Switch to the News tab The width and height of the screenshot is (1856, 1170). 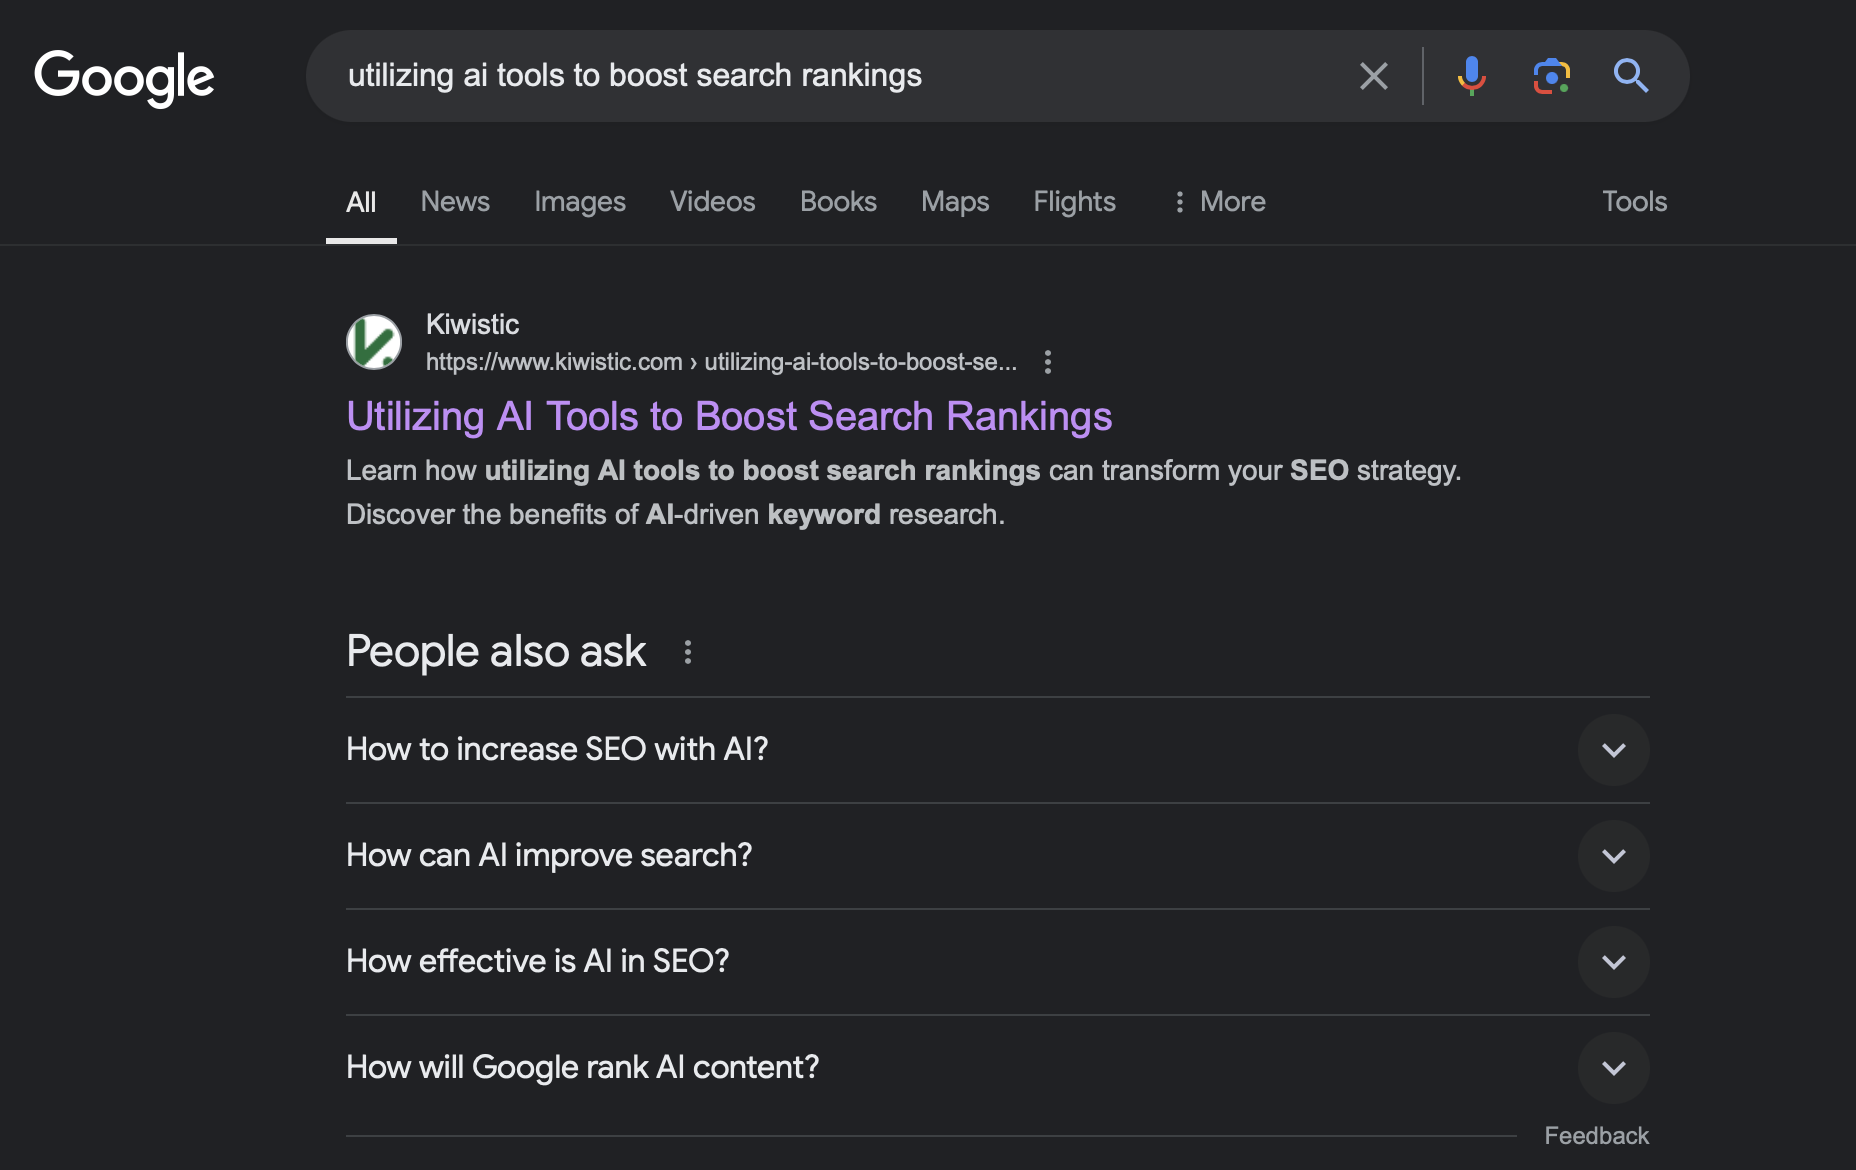455,202
